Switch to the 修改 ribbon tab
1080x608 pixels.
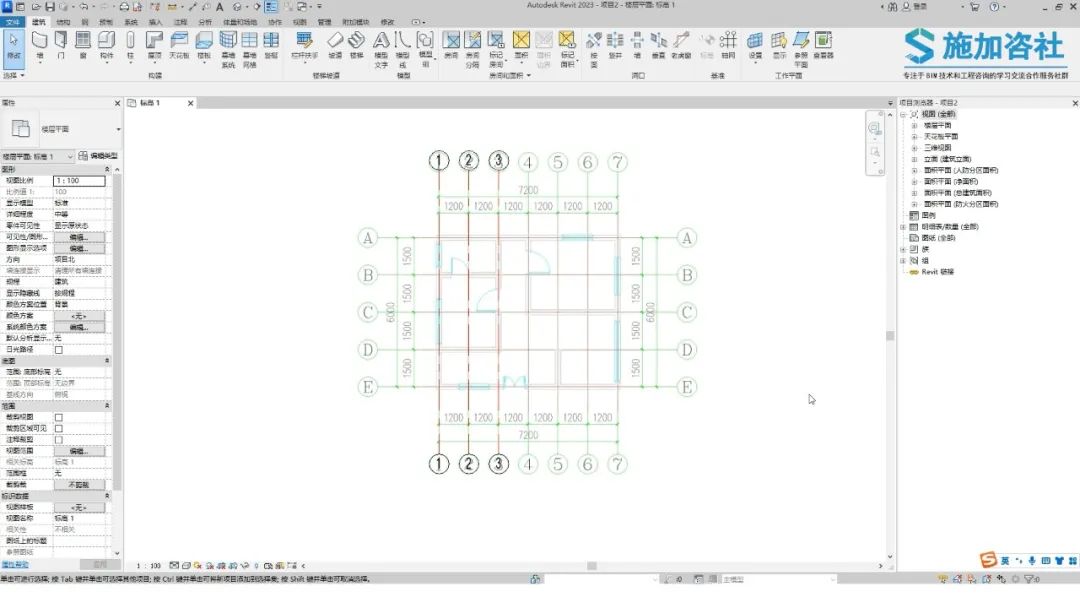(388, 22)
